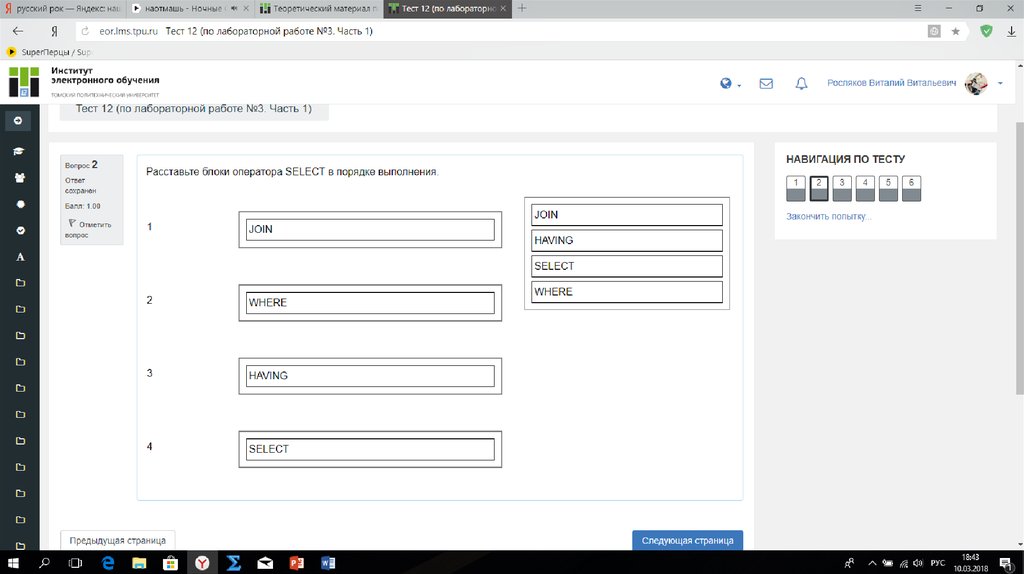Collapse sidebar with the top arrow icon
Viewport: 1024px width, 574px height.
point(18,121)
